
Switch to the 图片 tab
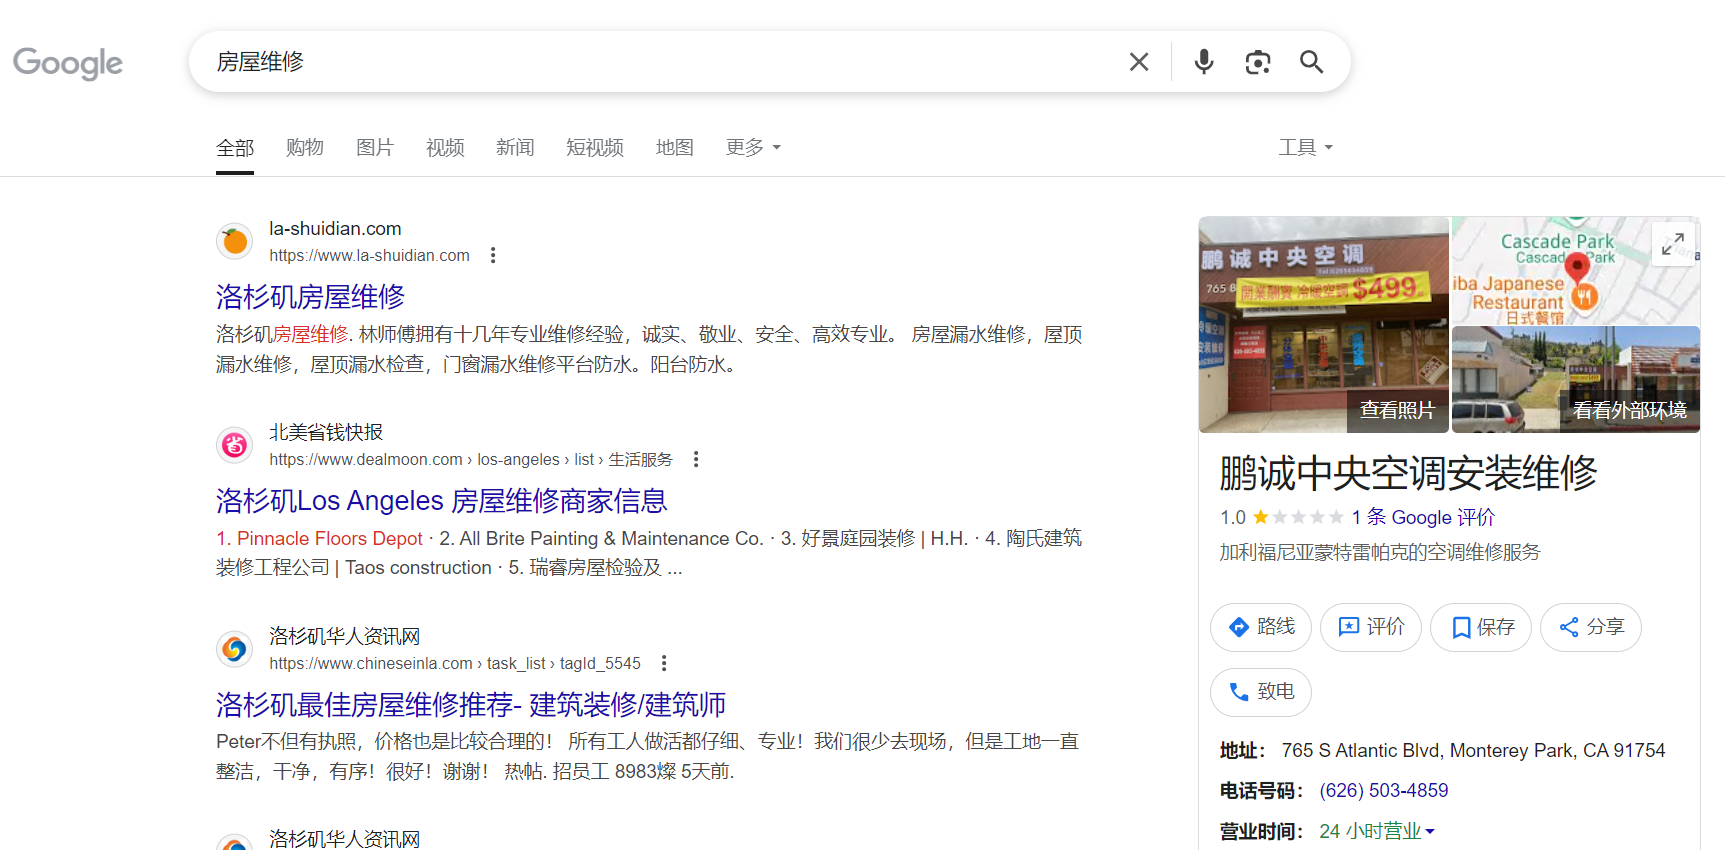tap(375, 148)
